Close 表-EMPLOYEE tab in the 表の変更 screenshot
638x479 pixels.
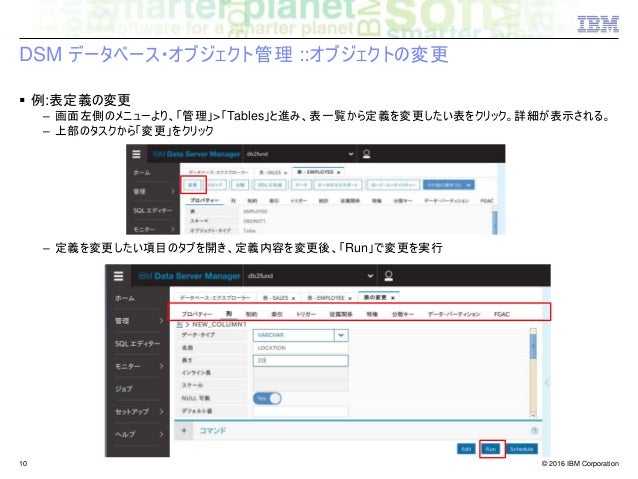click(x=350, y=298)
